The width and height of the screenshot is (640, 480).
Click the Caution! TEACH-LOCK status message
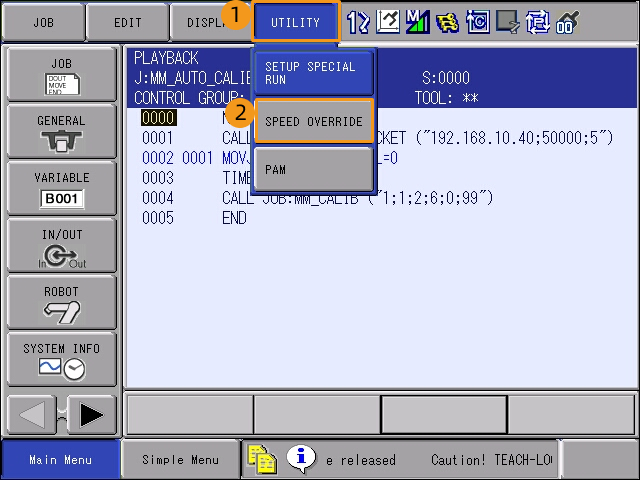coord(491,460)
